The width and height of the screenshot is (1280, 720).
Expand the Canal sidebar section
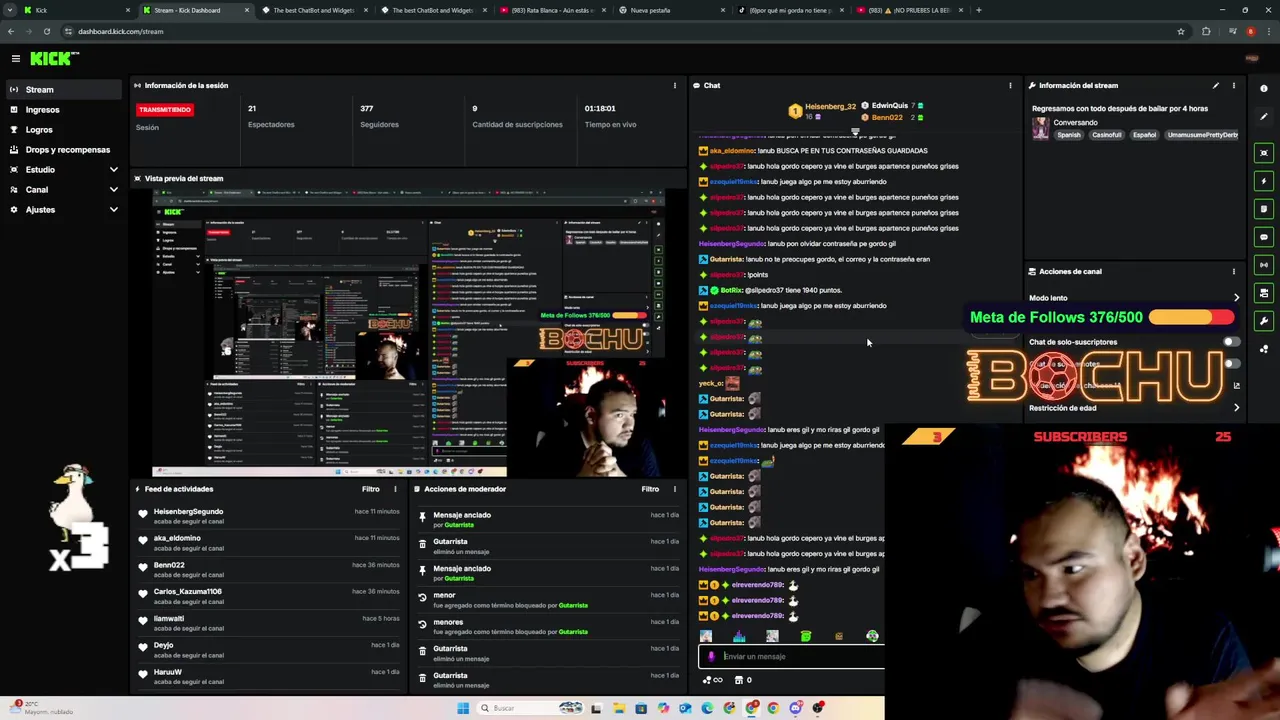113,190
